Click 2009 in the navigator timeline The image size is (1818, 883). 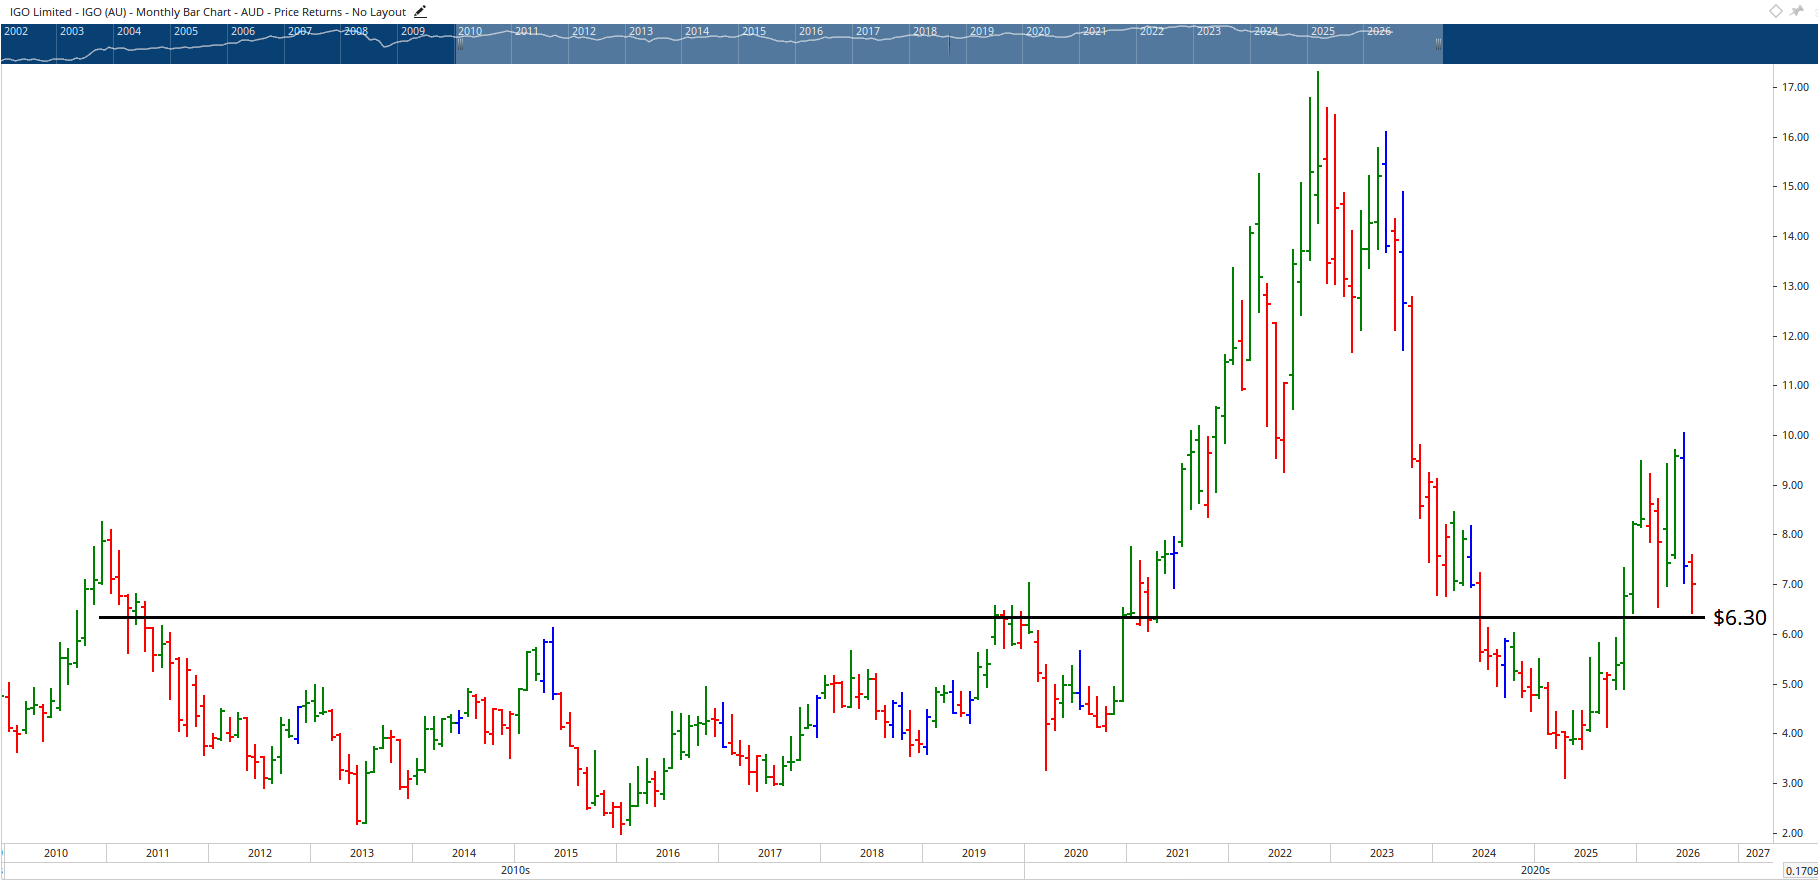click(x=413, y=31)
